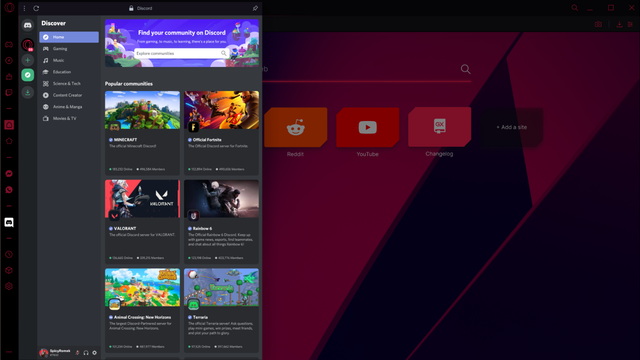This screenshot has height=360, width=640.
Task: Toggle headphones deafen in Discord user bar
Action: pyautogui.click(x=86, y=353)
